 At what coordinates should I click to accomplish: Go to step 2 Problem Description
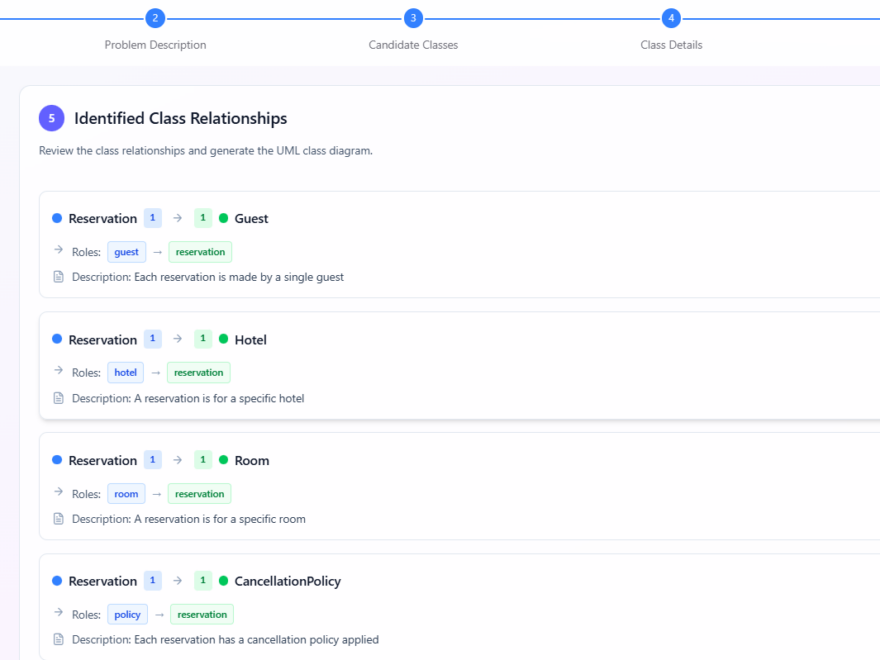click(155, 18)
